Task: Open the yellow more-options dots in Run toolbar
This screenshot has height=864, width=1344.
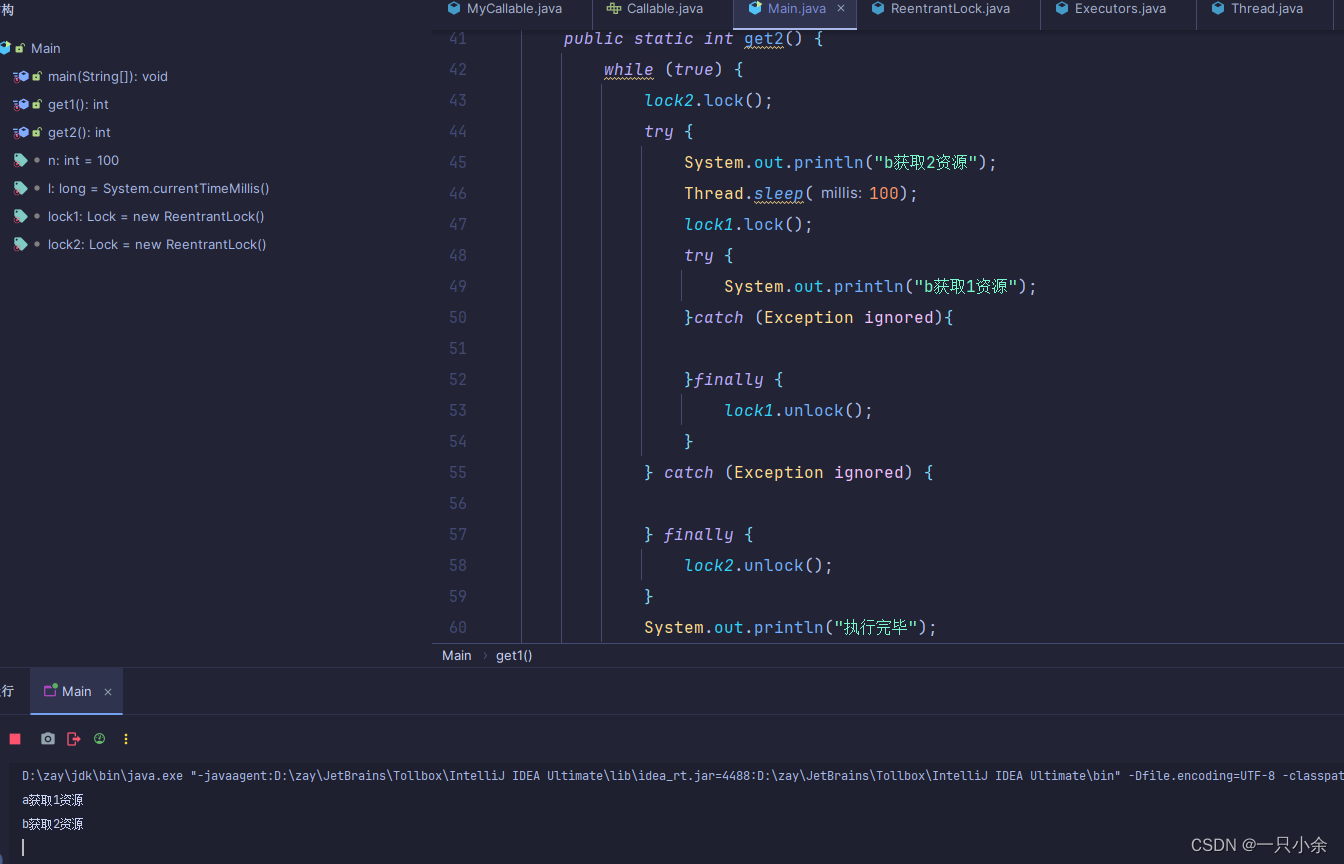Action: pos(126,739)
